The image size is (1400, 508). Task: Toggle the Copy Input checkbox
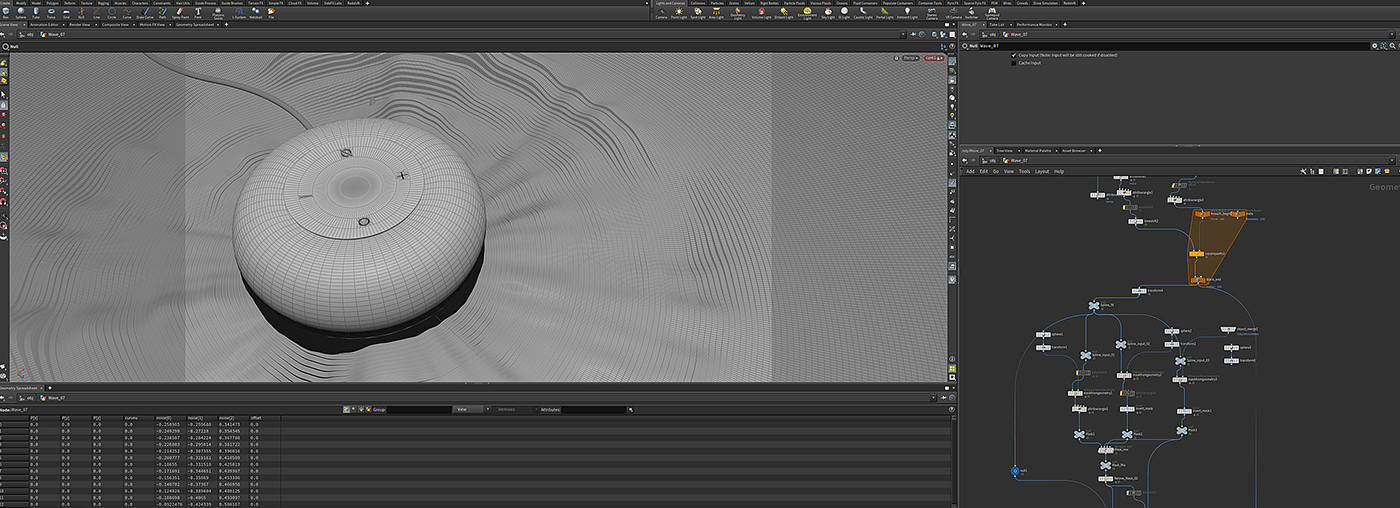[1014, 55]
